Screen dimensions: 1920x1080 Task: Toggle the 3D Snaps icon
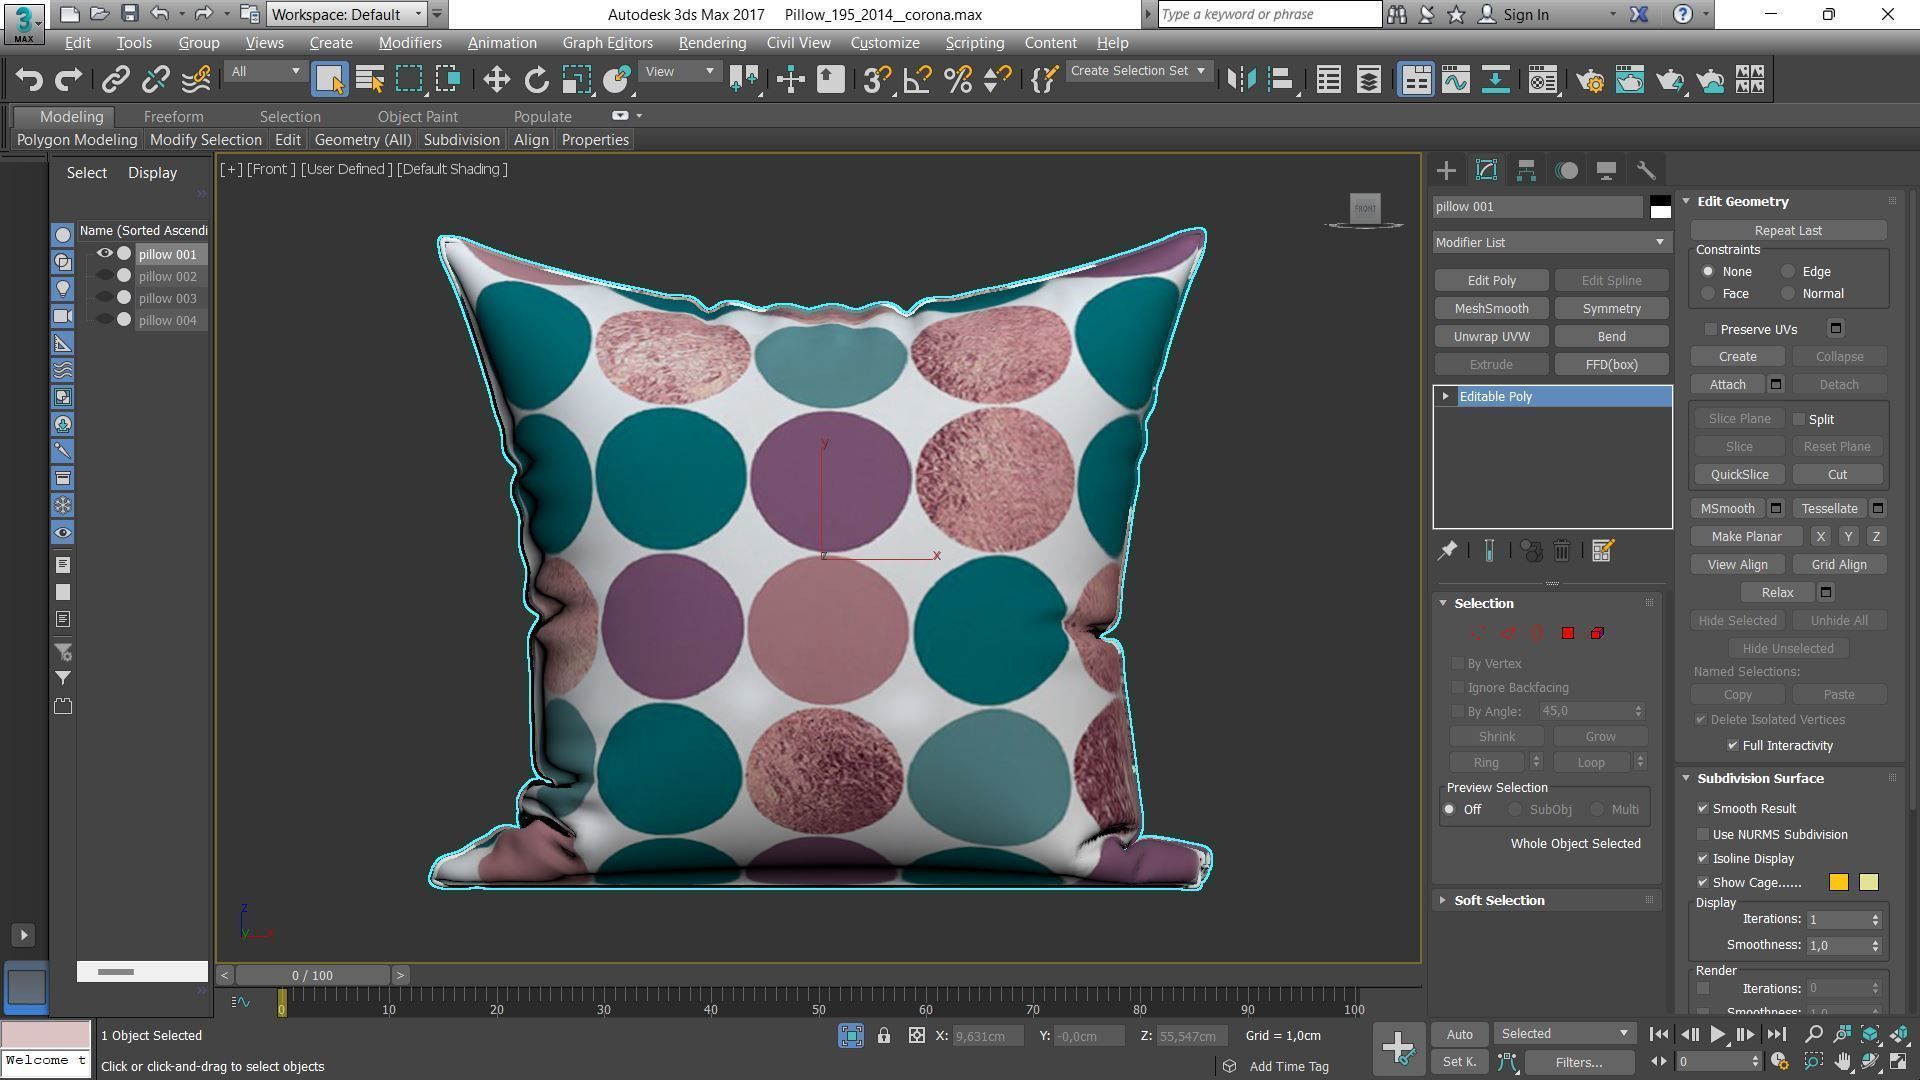(876, 80)
